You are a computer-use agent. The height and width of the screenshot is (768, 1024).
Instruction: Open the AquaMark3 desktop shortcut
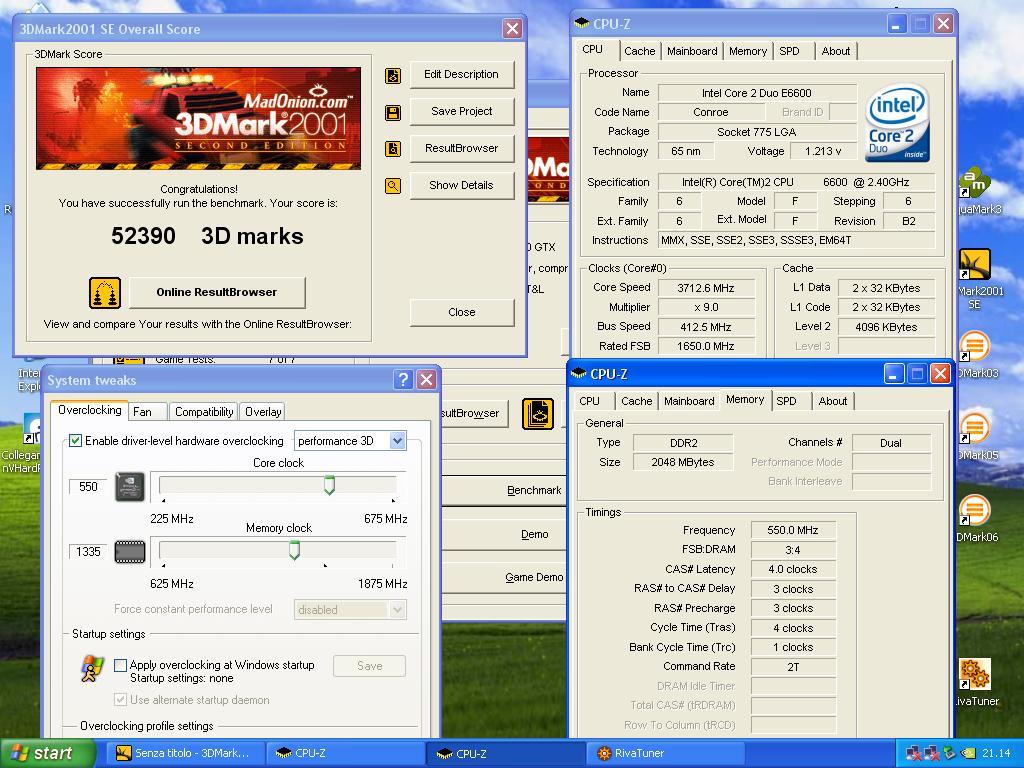(974, 183)
